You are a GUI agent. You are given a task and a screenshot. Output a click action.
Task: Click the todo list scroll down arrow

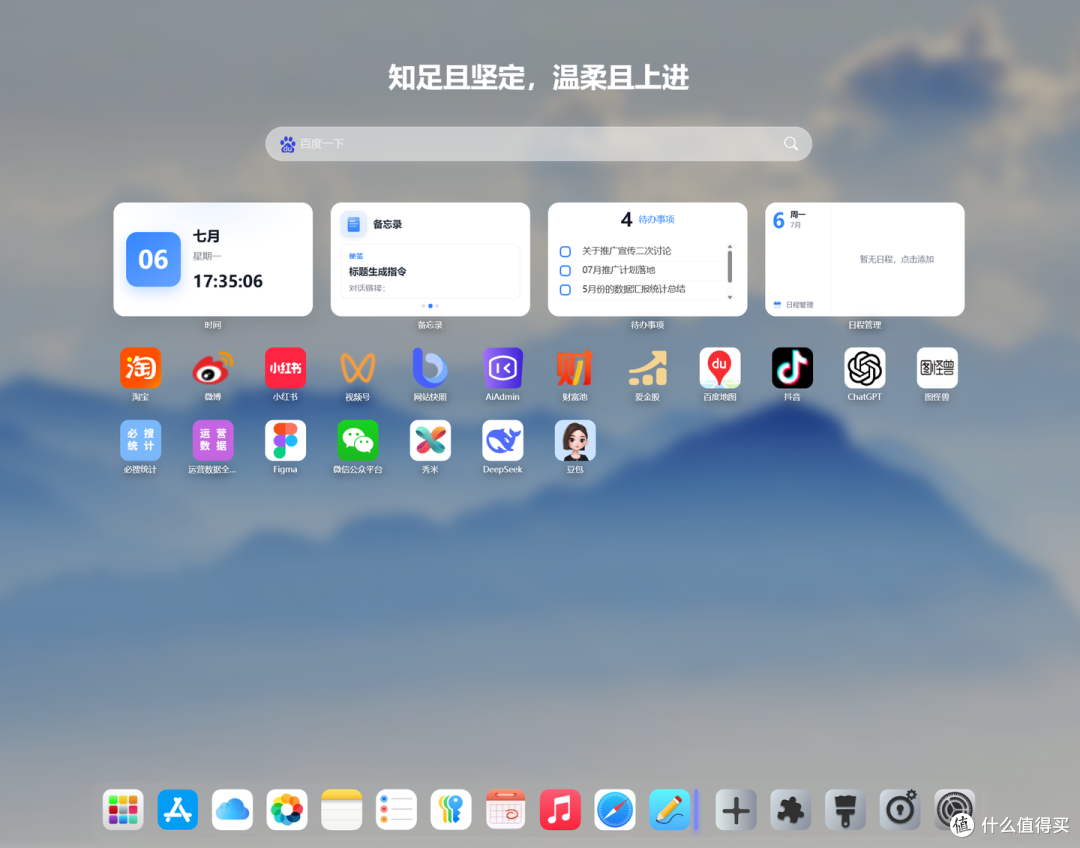[x=729, y=298]
